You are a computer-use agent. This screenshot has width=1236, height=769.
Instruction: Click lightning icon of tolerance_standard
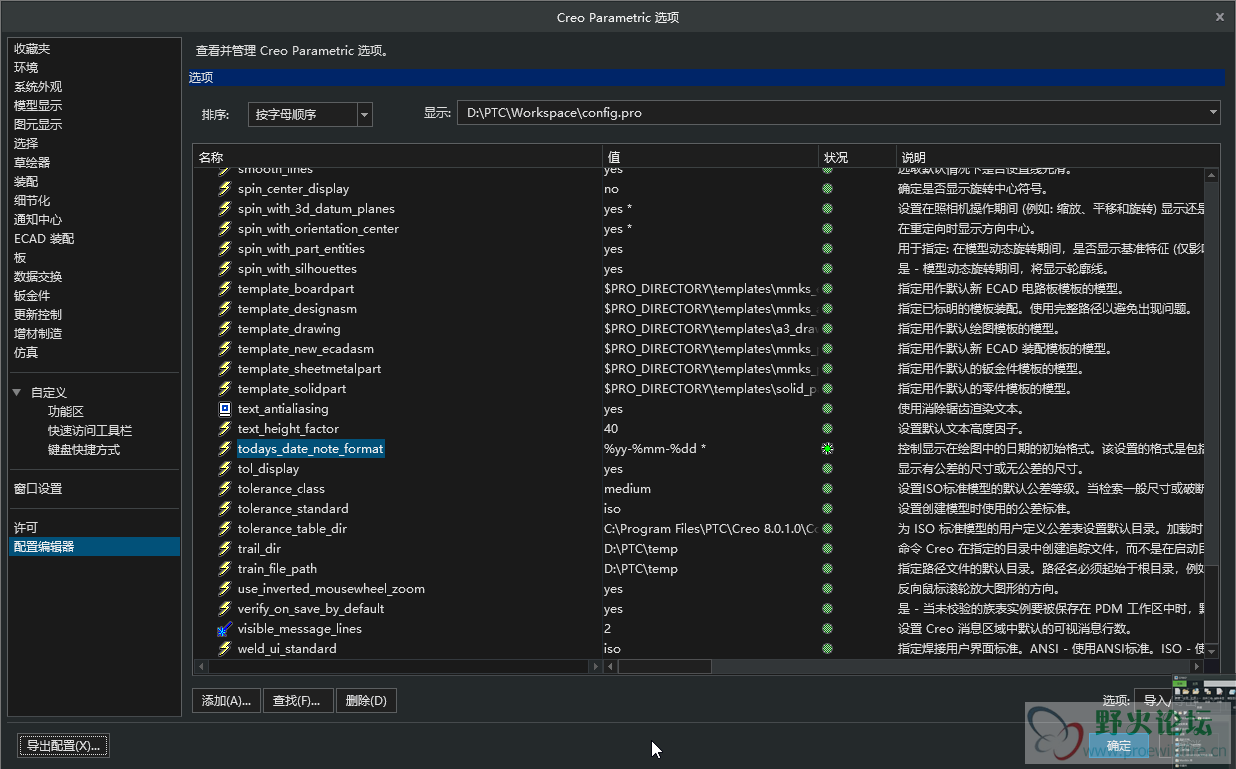tap(225, 509)
